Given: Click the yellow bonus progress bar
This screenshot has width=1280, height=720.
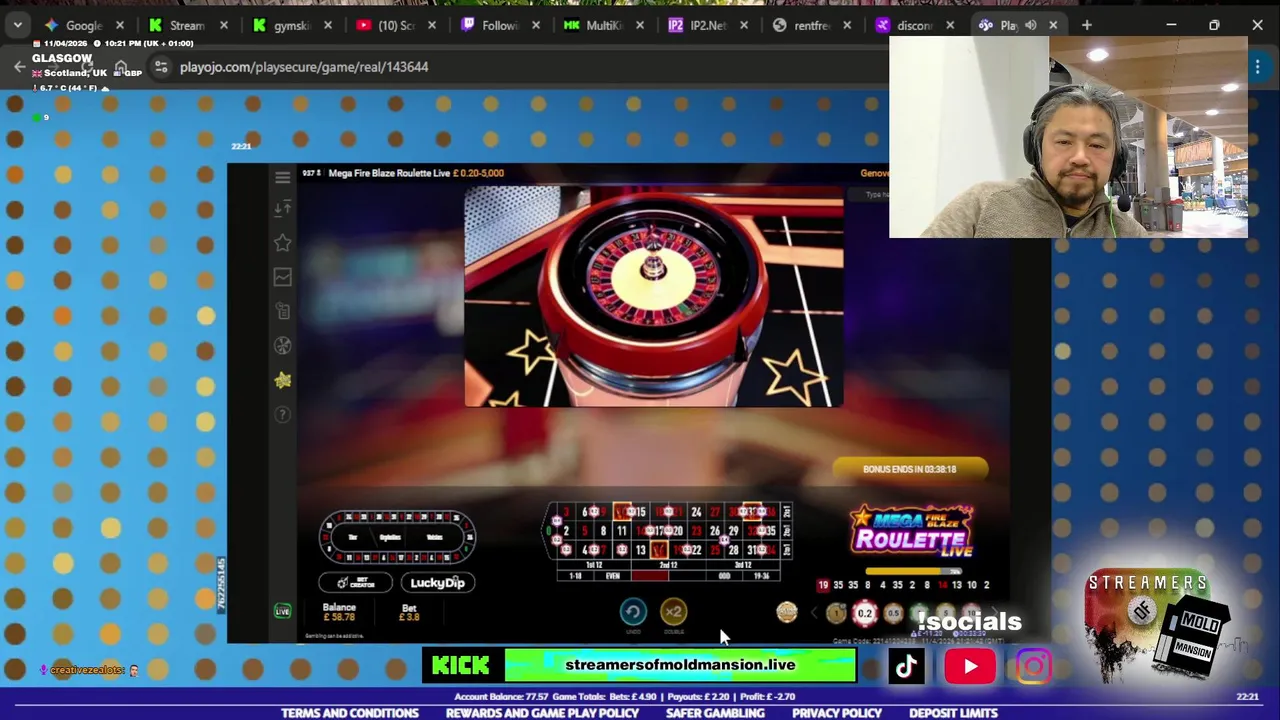Looking at the screenshot, I should 913,571.
